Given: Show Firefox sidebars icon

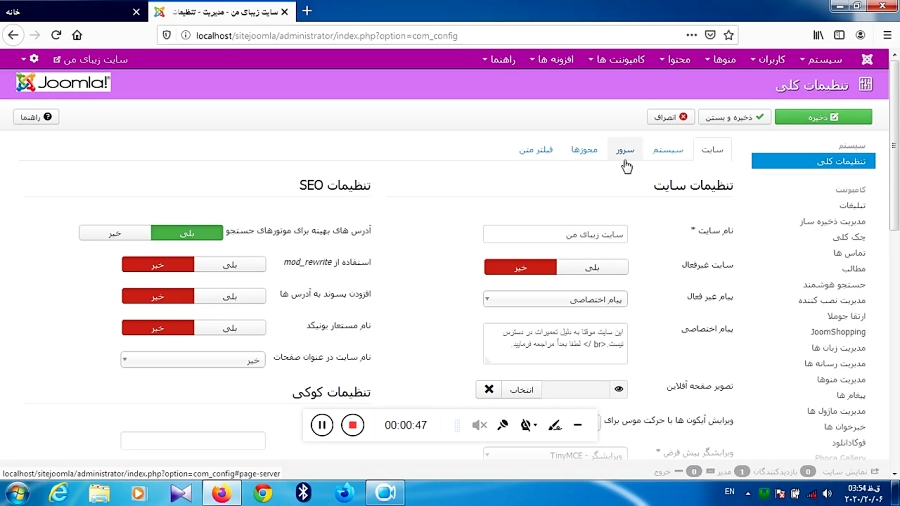Looking at the screenshot, I should coord(839,35).
